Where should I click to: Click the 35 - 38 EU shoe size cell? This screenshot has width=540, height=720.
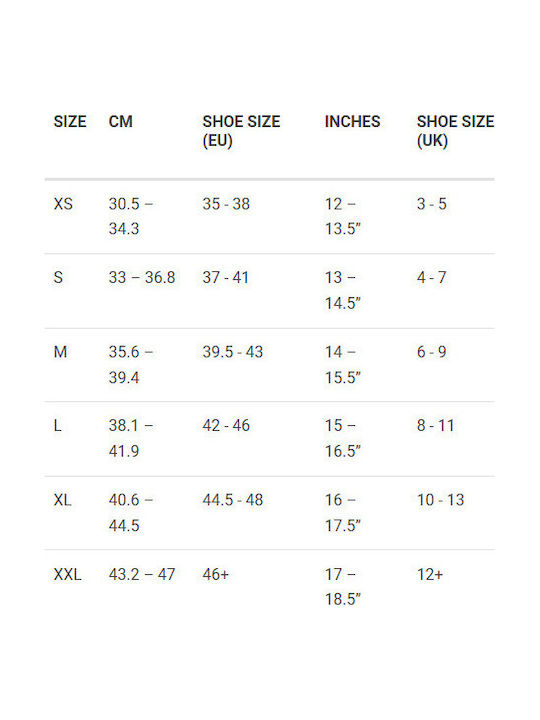coord(226,204)
